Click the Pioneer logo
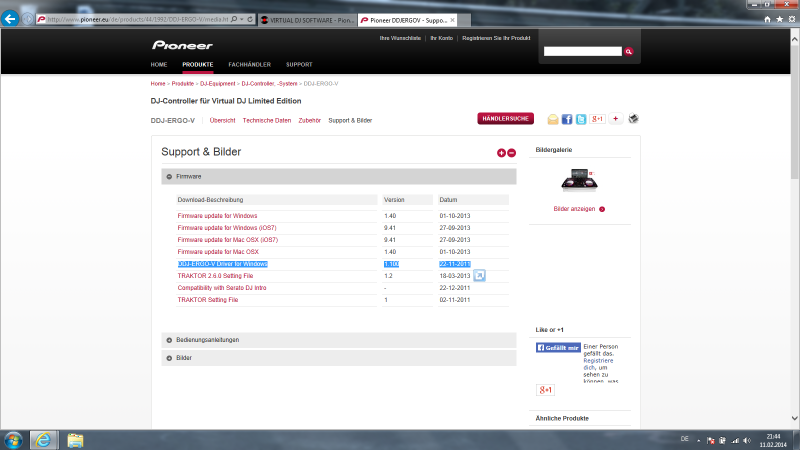 182,45
